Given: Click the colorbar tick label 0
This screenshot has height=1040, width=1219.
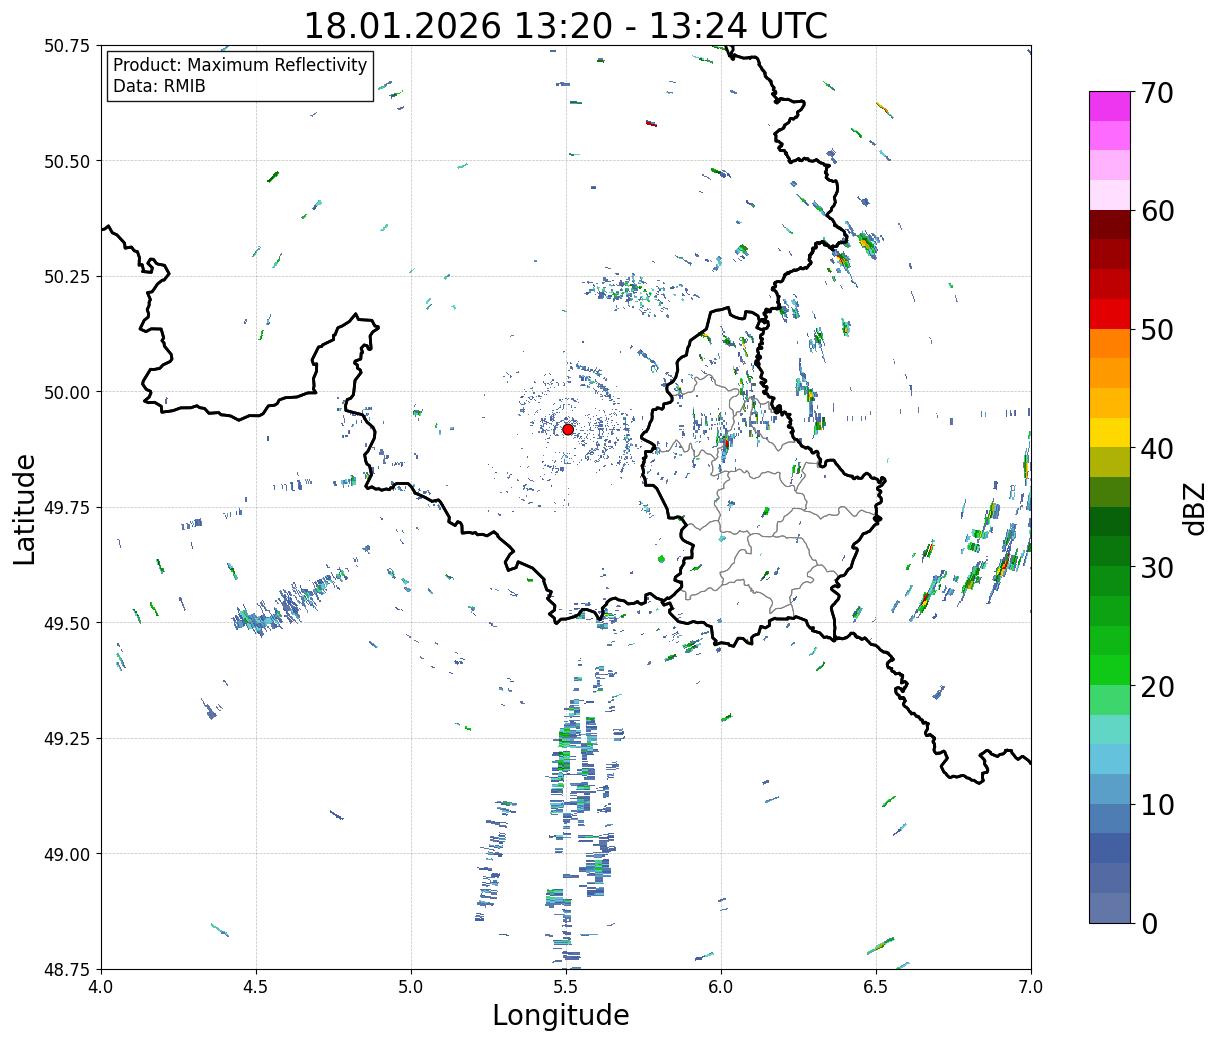Looking at the screenshot, I should point(1149,923).
